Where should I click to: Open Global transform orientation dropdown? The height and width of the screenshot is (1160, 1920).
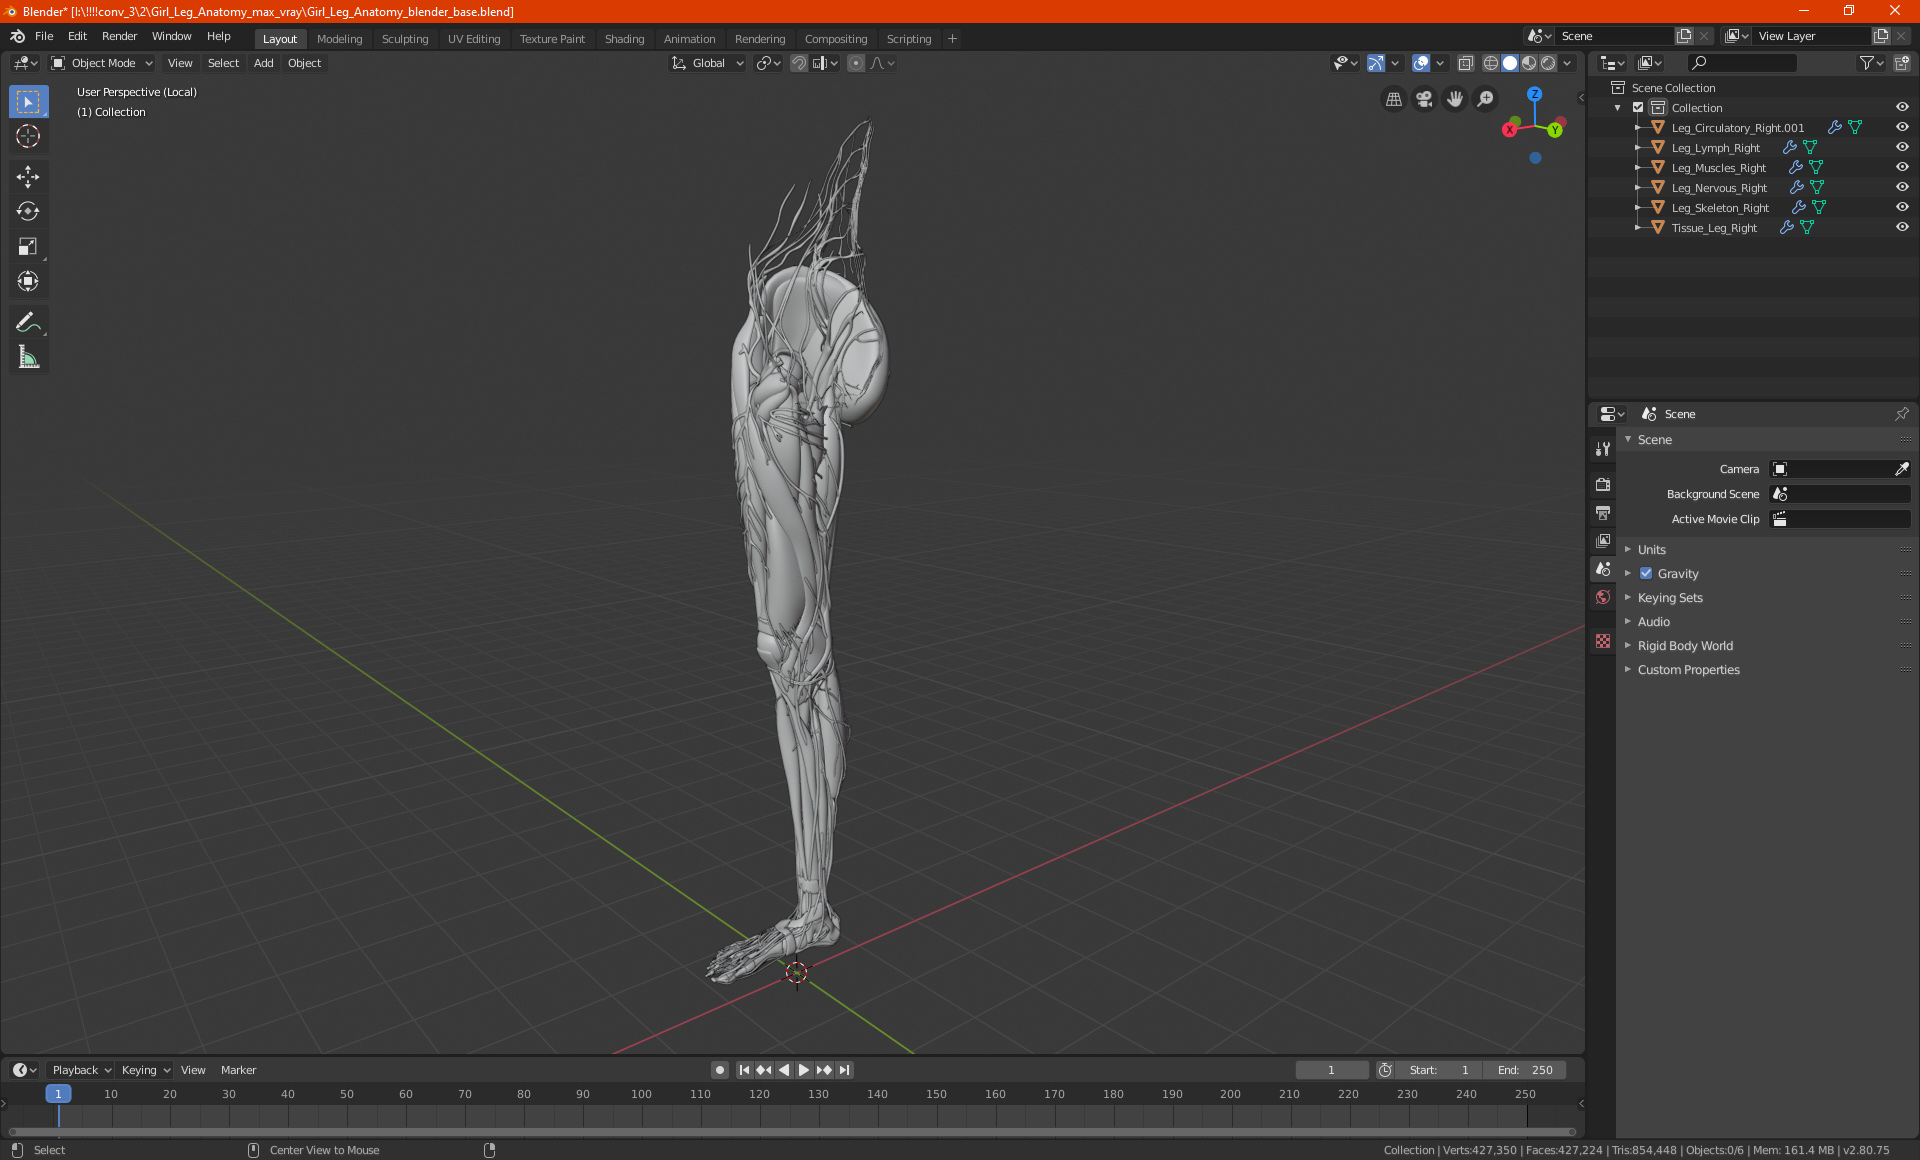click(x=707, y=63)
